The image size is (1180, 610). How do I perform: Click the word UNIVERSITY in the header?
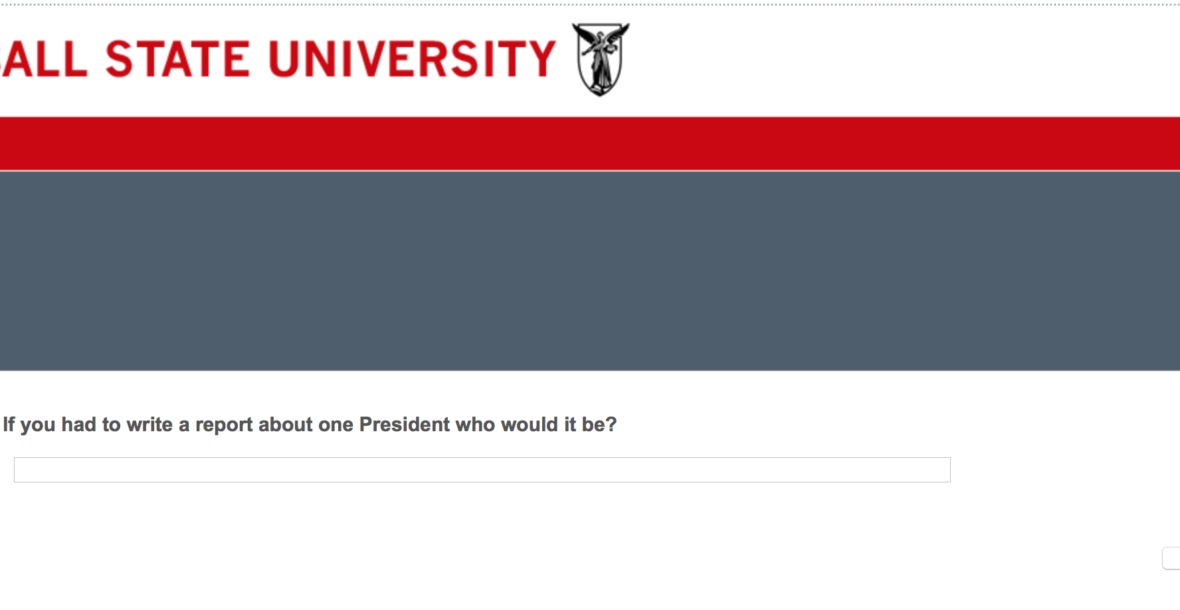(x=412, y=59)
